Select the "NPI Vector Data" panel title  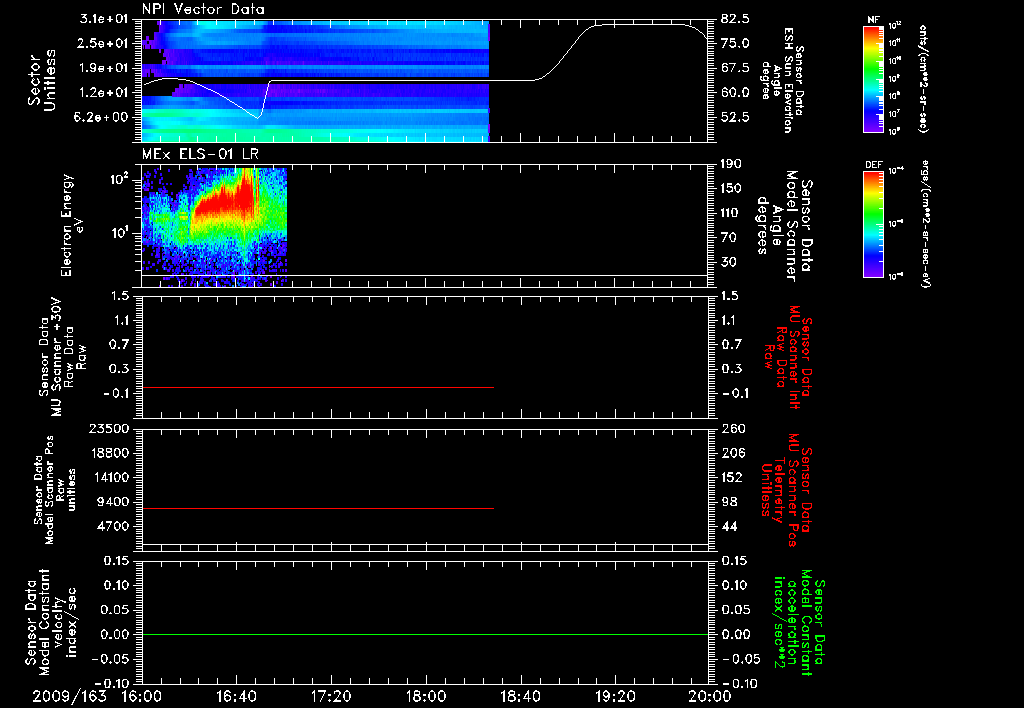pyautogui.click(x=204, y=9)
